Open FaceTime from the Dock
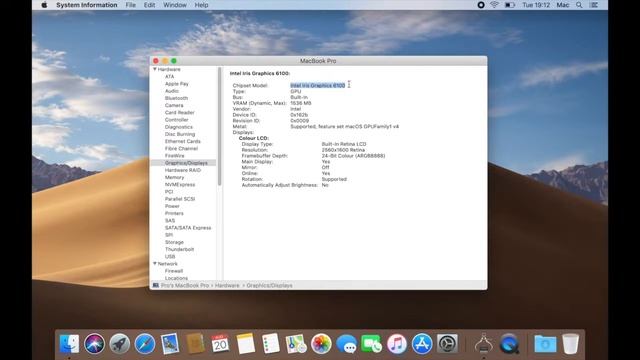Screen dimensions: 640x360 click(x=371, y=344)
